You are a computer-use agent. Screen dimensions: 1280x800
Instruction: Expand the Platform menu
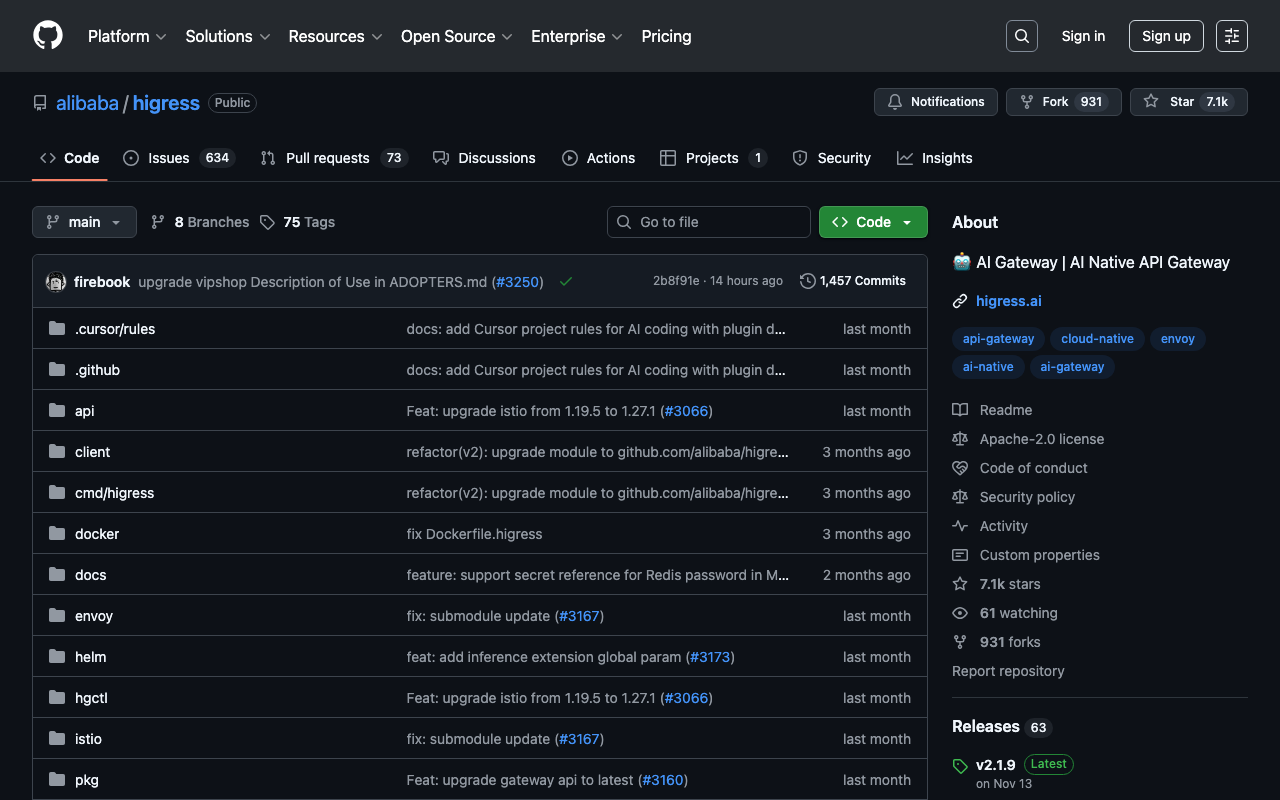coord(127,36)
